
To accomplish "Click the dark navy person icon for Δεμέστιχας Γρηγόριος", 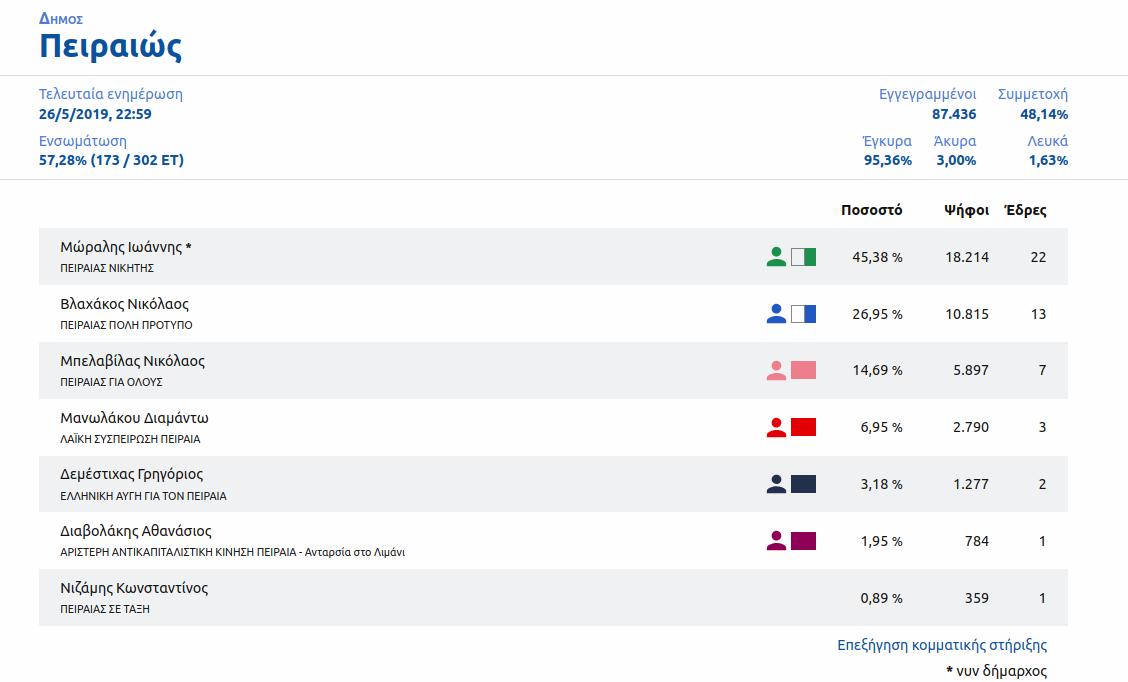I will click(x=776, y=484).
